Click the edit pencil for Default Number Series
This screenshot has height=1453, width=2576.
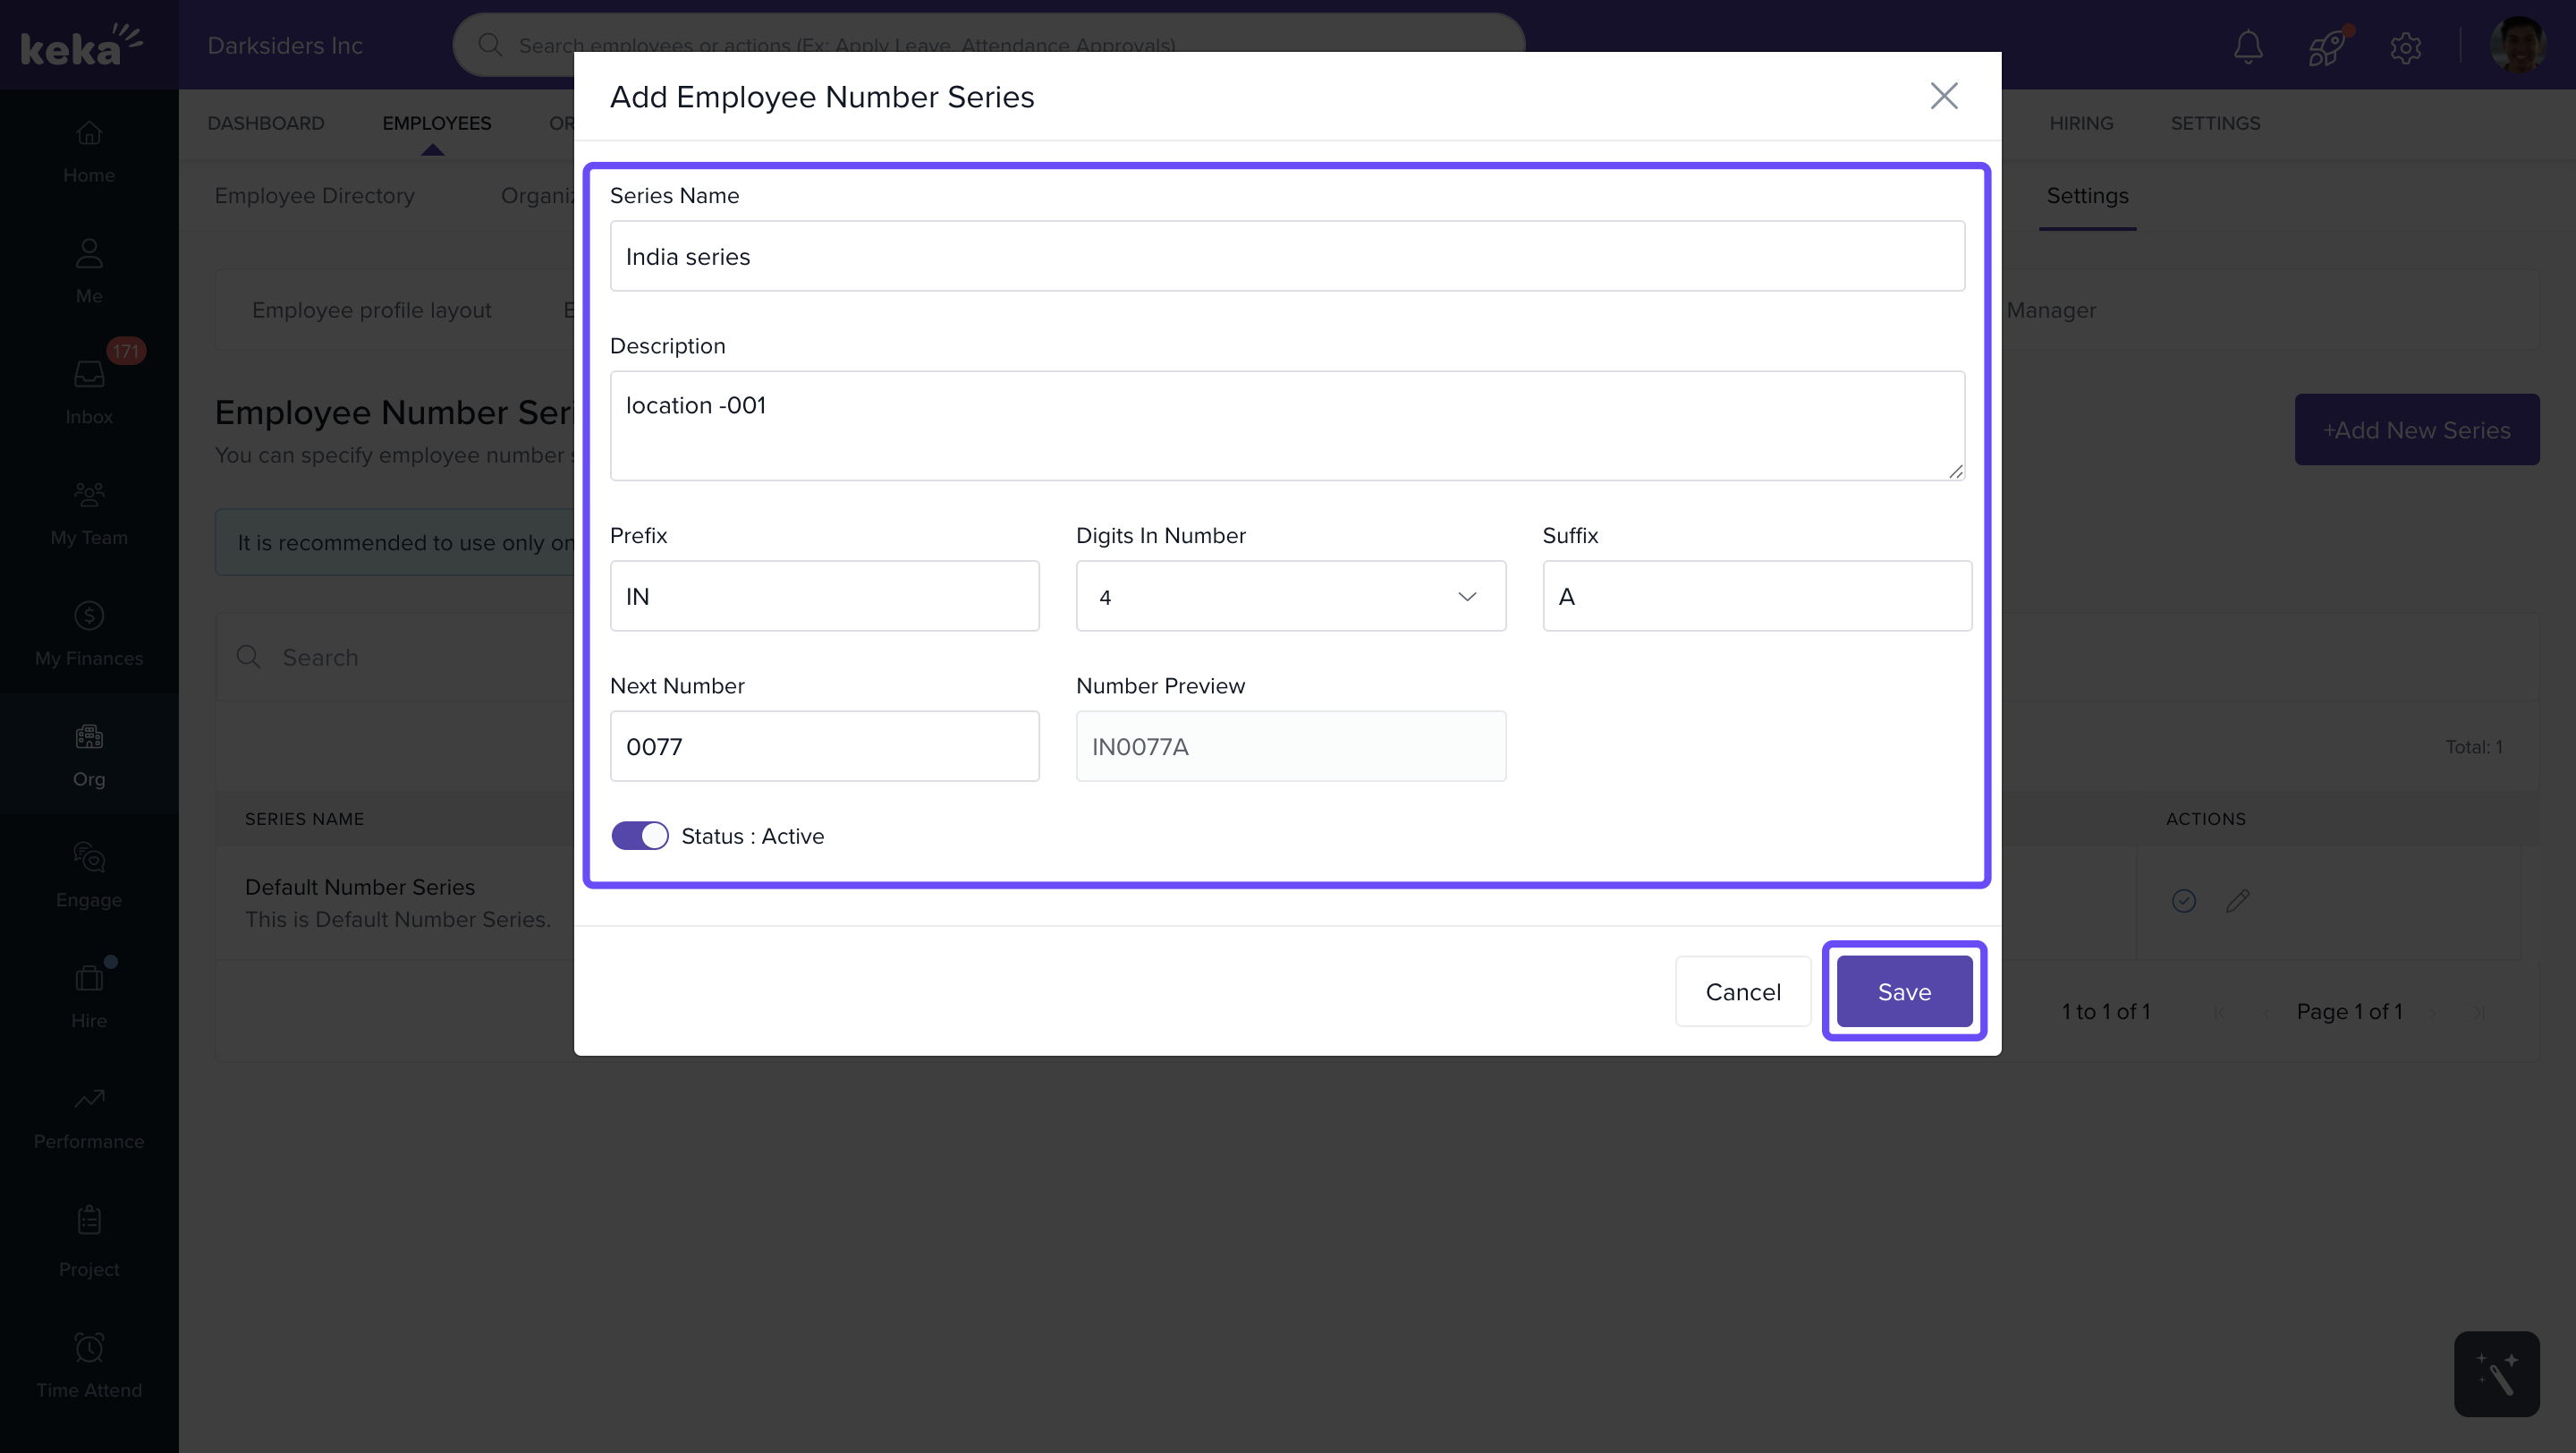tap(2238, 900)
